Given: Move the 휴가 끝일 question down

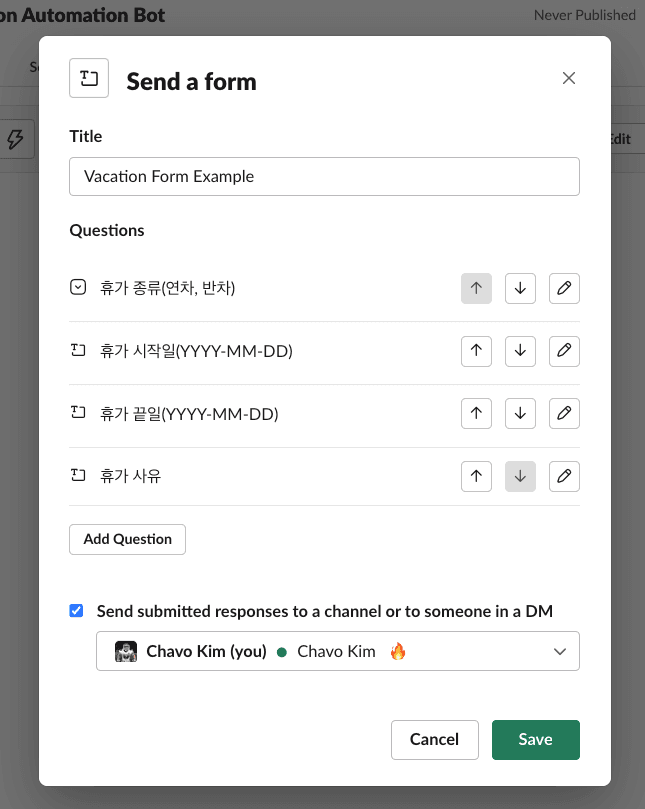Looking at the screenshot, I should [520, 414].
